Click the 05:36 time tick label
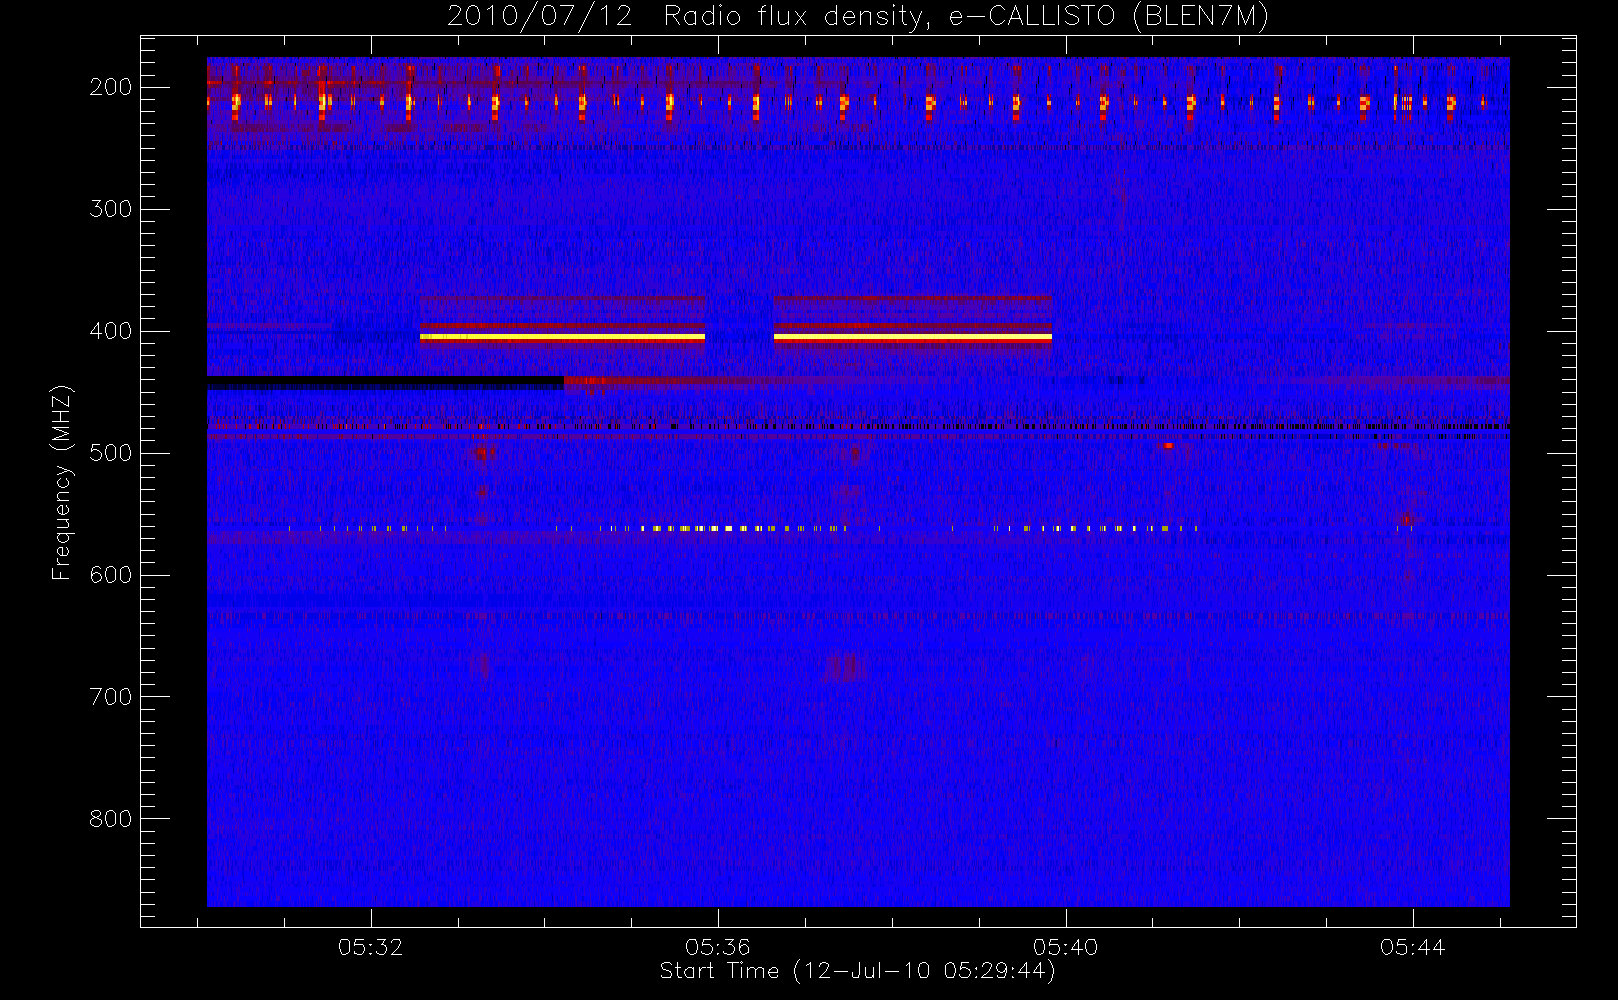 pyautogui.click(x=718, y=947)
